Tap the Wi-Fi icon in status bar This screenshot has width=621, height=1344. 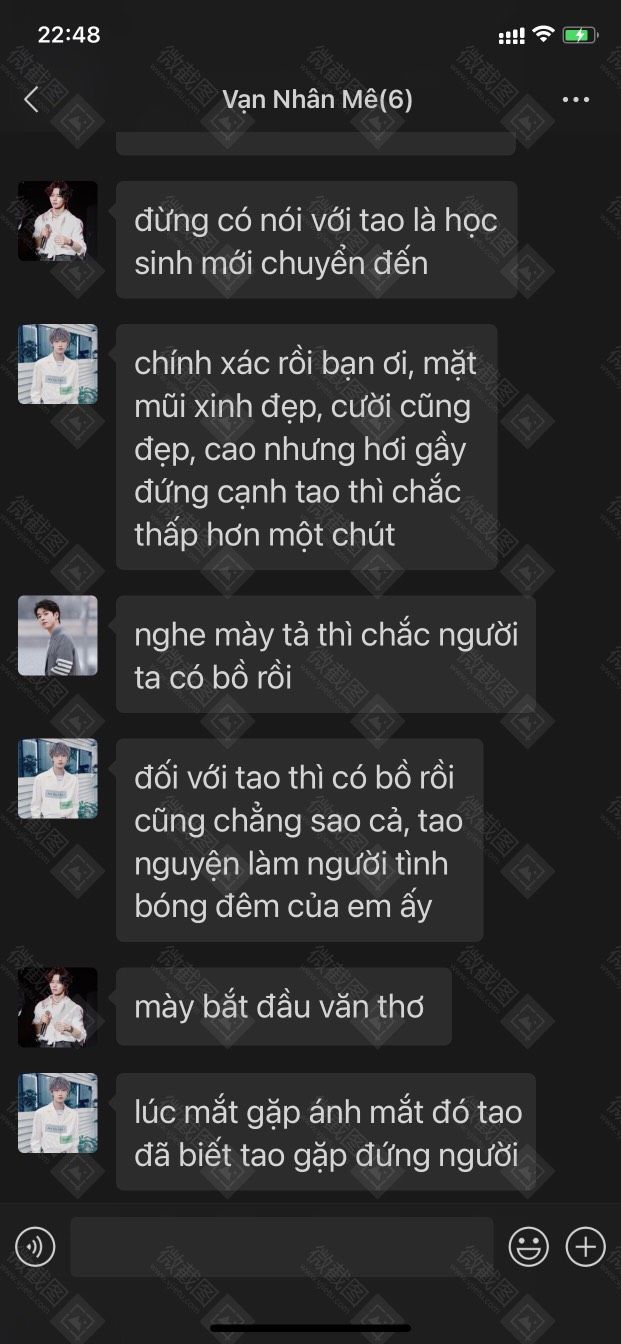[543, 35]
